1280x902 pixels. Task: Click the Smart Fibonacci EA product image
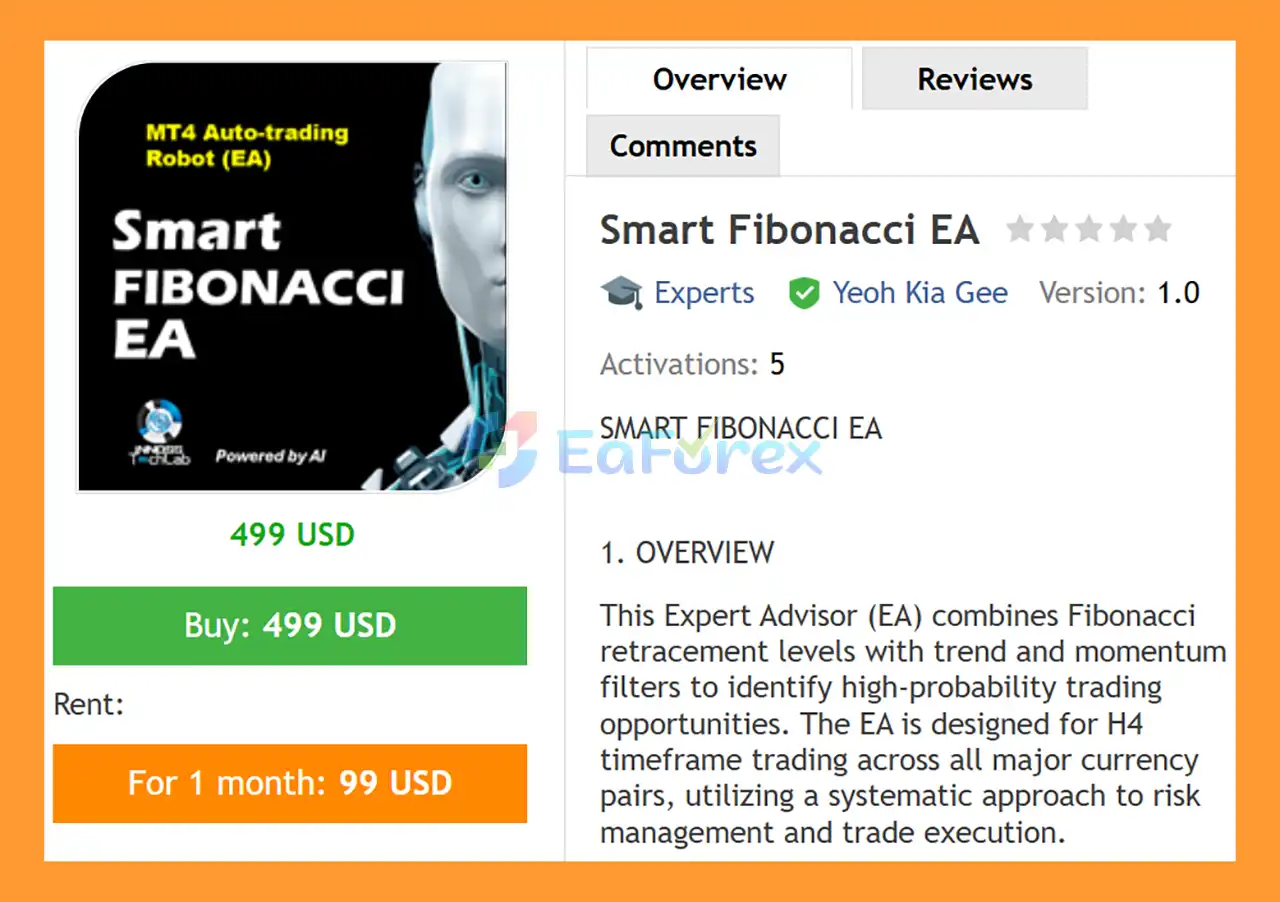pyautogui.click(x=291, y=276)
